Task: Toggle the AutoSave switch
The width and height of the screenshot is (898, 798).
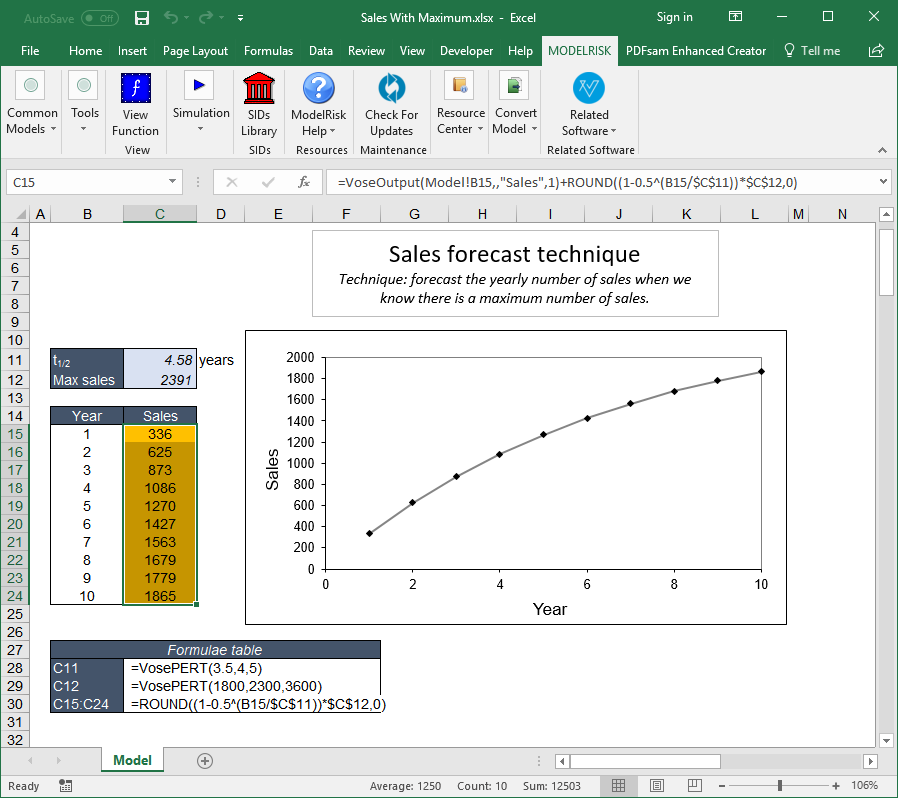Action: click(99, 17)
